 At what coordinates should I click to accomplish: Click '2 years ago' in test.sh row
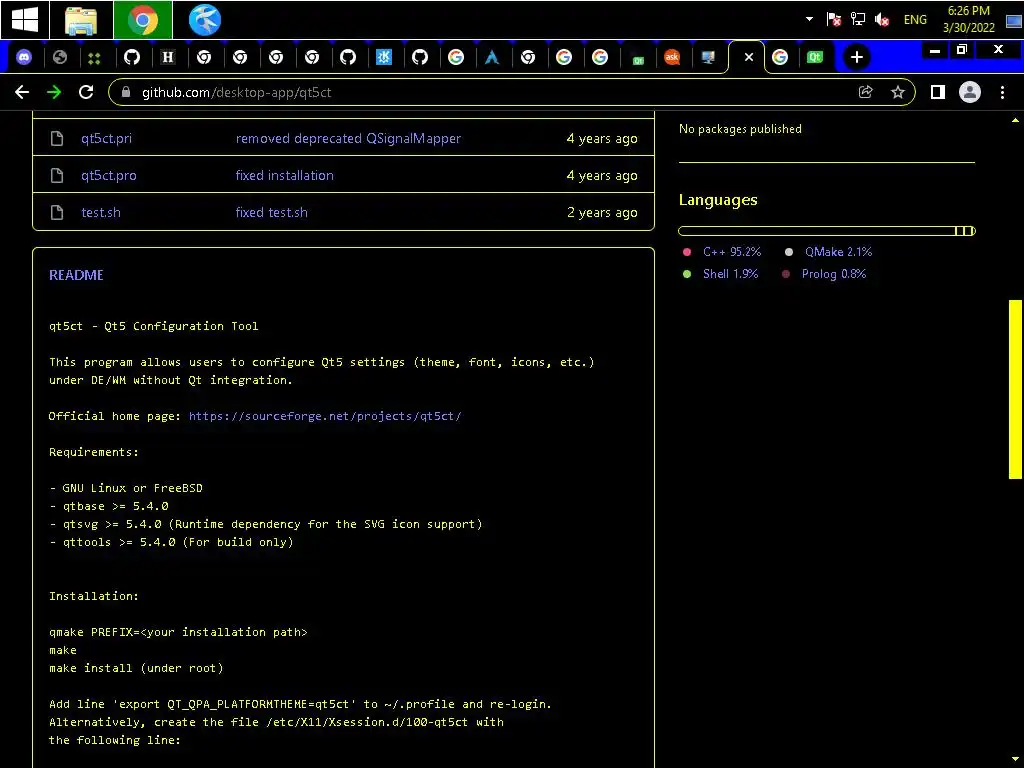pyautogui.click(x=601, y=212)
